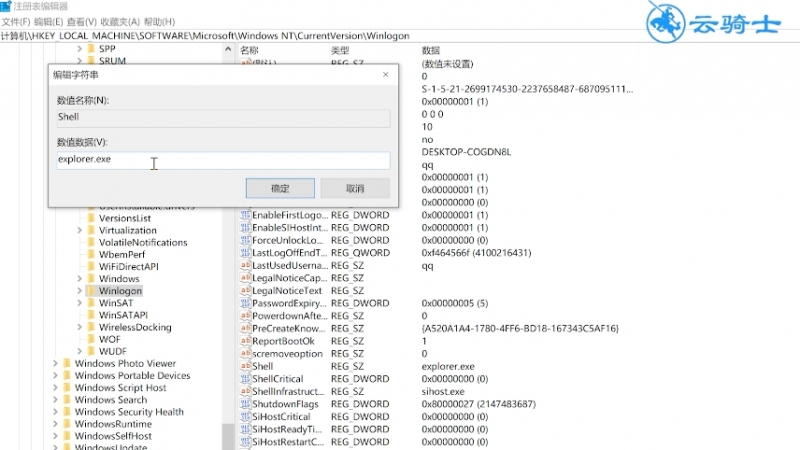Expand the WirelessDocking key arrow
Screen dimensions: 800x450
coord(80,327)
